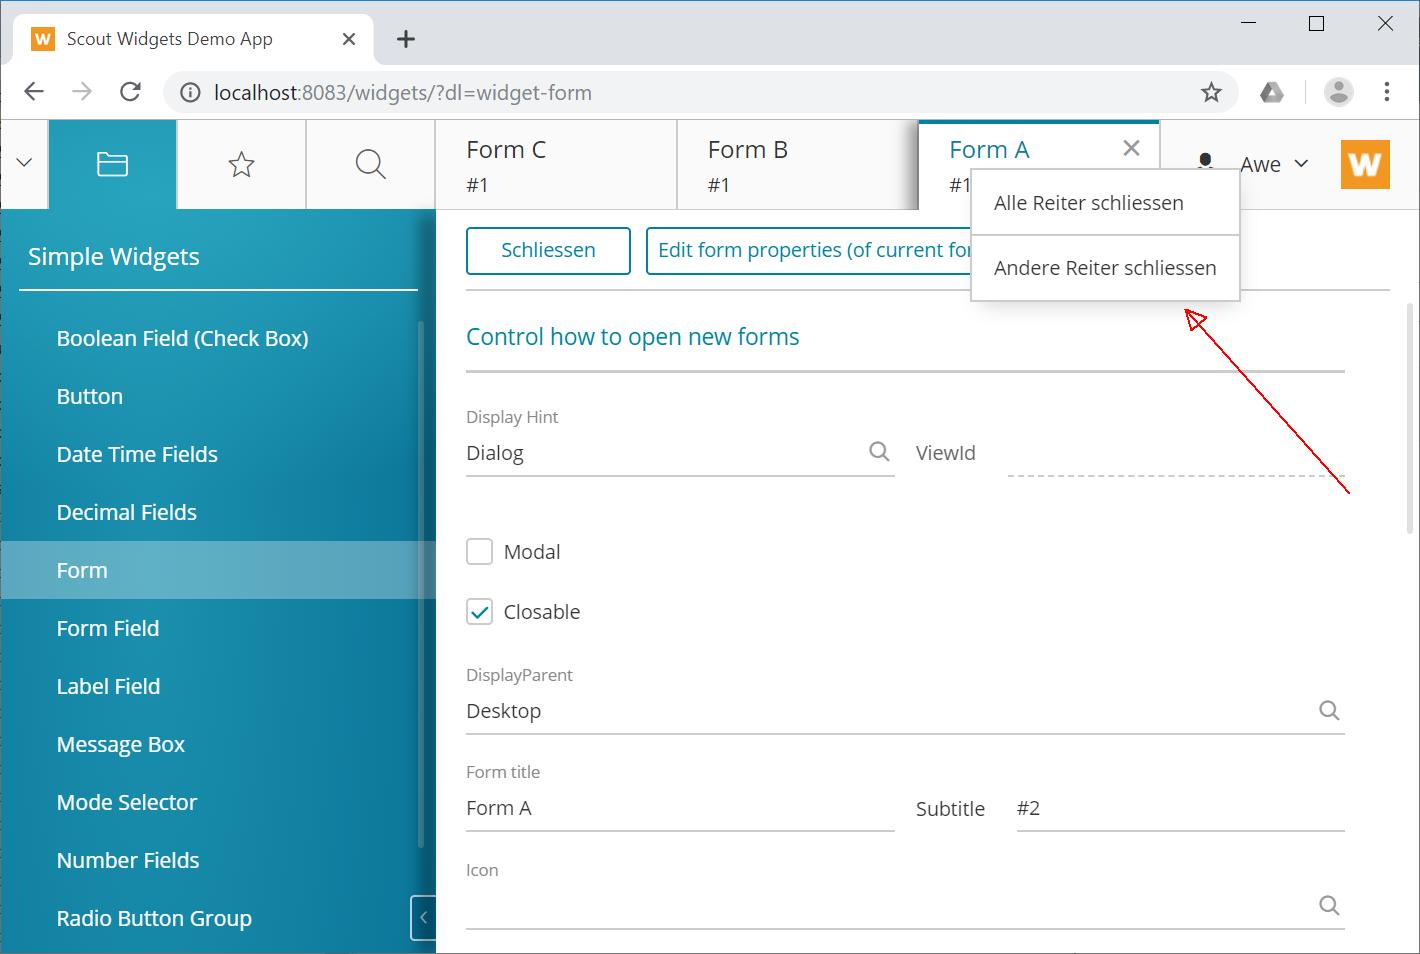Choose Andere Reiter schliessen
The height and width of the screenshot is (954, 1420).
[1105, 268]
